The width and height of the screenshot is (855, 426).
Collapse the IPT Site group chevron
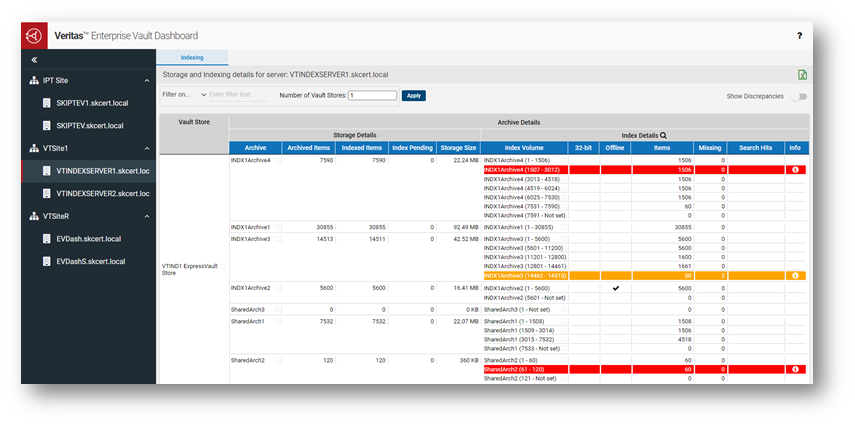coord(147,81)
